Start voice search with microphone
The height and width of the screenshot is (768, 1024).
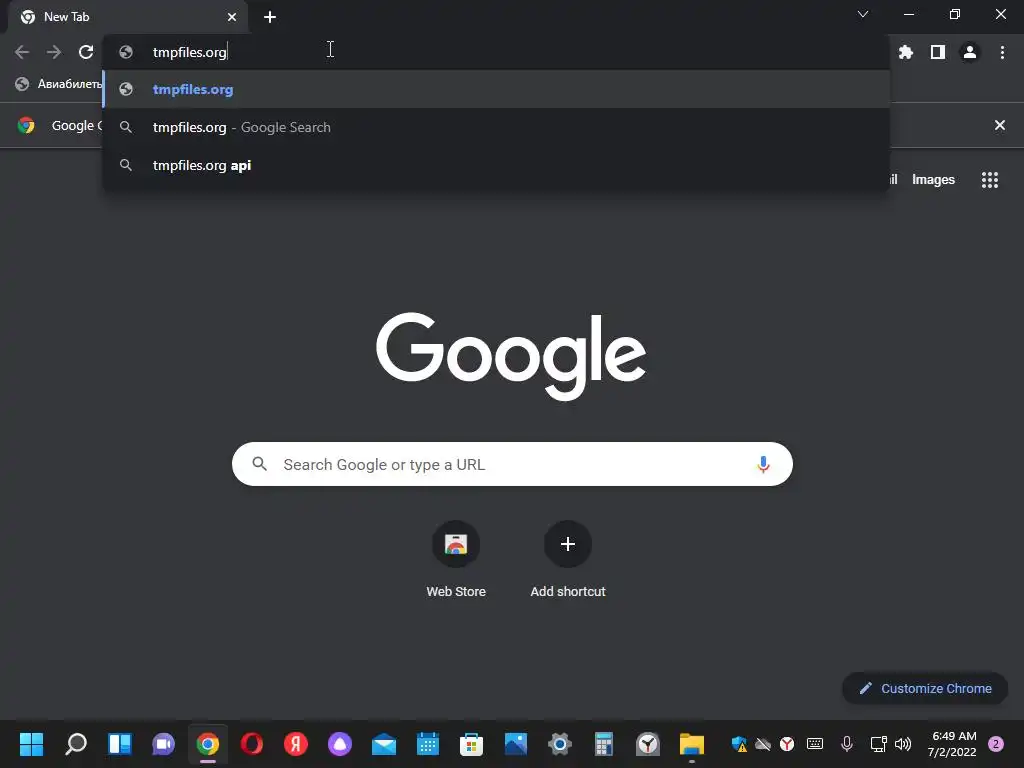coord(763,464)
